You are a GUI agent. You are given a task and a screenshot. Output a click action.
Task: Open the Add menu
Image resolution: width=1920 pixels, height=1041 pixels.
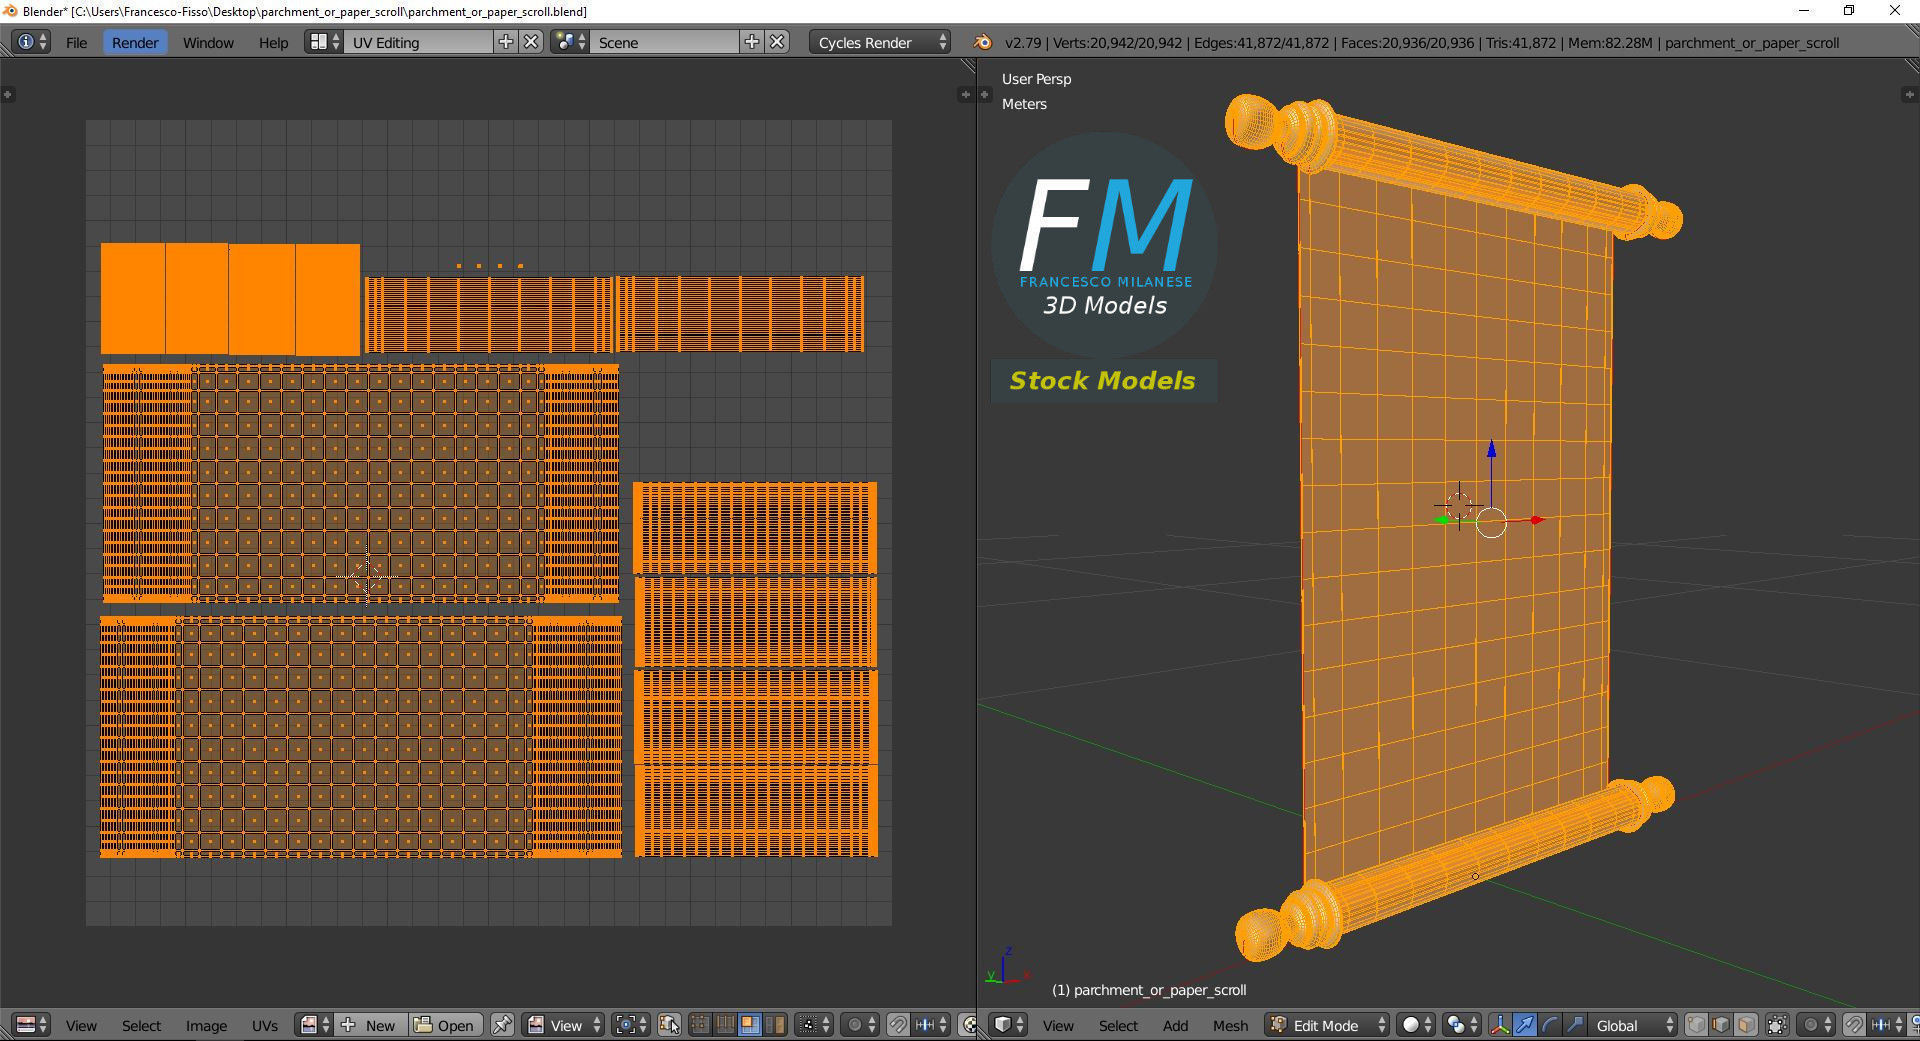click(x=1175, y=1025)
